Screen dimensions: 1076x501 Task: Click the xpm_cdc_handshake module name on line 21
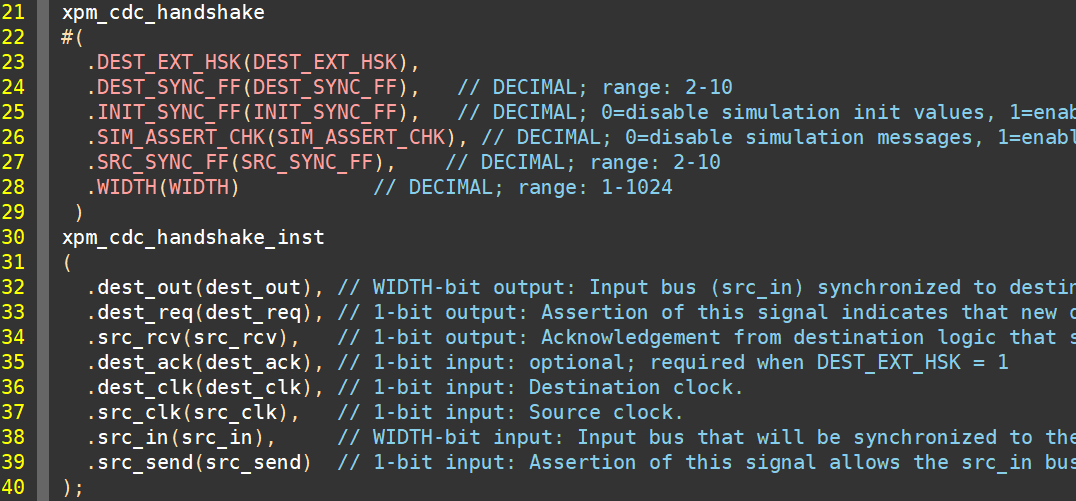[x=163, y=13]
